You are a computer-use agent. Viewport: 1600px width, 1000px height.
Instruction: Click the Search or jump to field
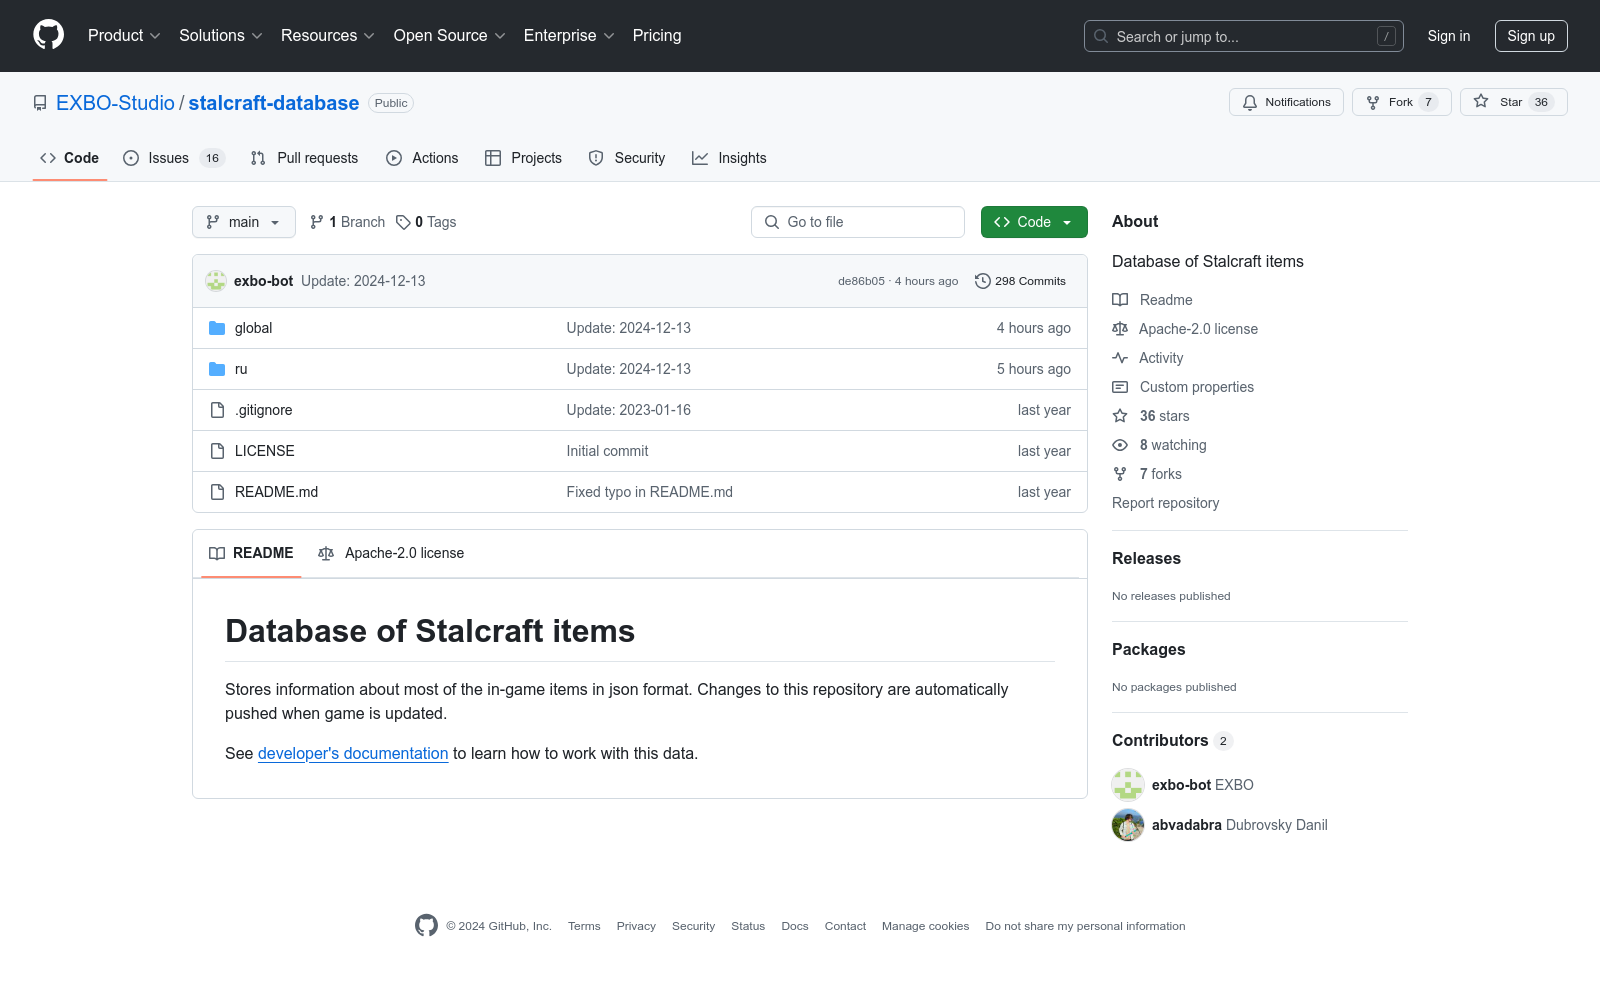click(x=1244, y=36)
